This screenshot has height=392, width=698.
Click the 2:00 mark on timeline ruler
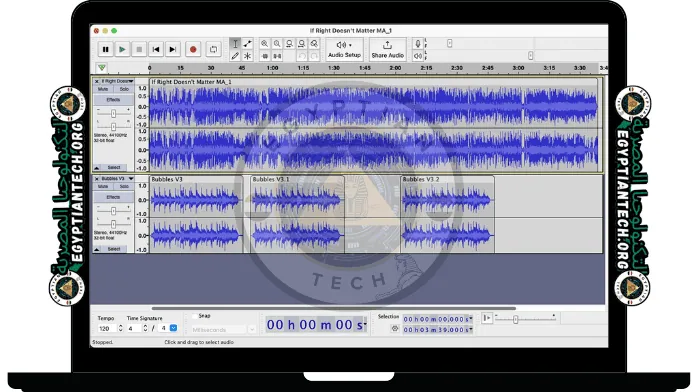coord(395,68)
